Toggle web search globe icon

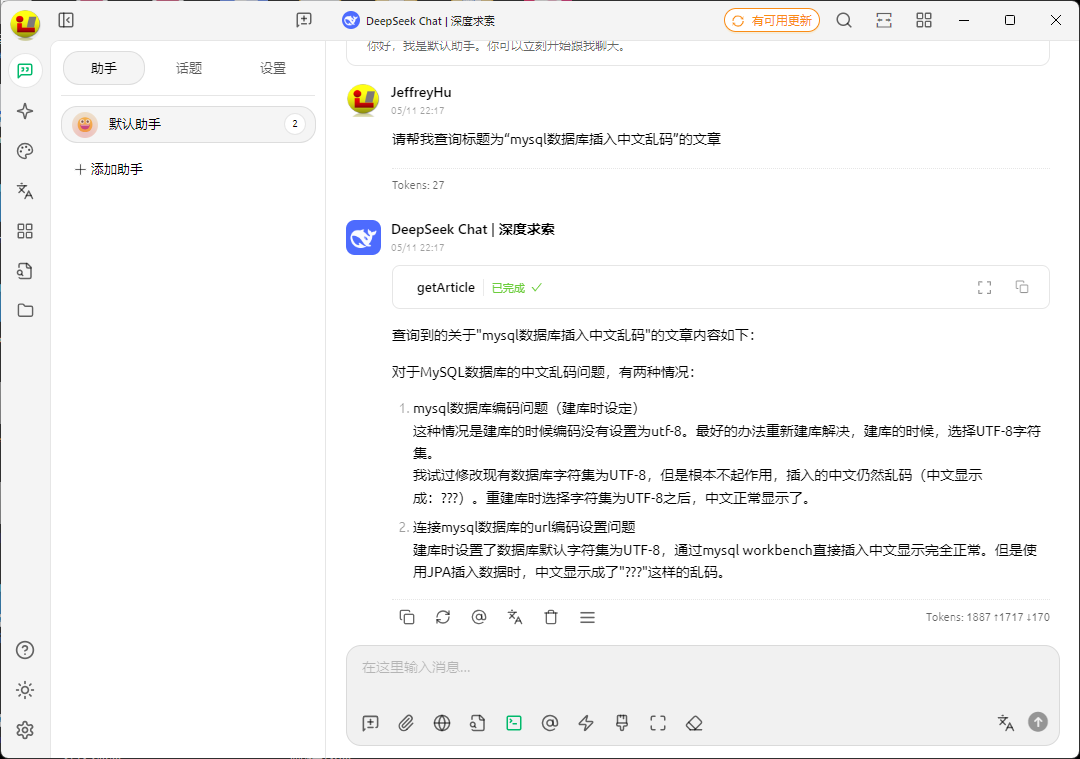[442, 722]
